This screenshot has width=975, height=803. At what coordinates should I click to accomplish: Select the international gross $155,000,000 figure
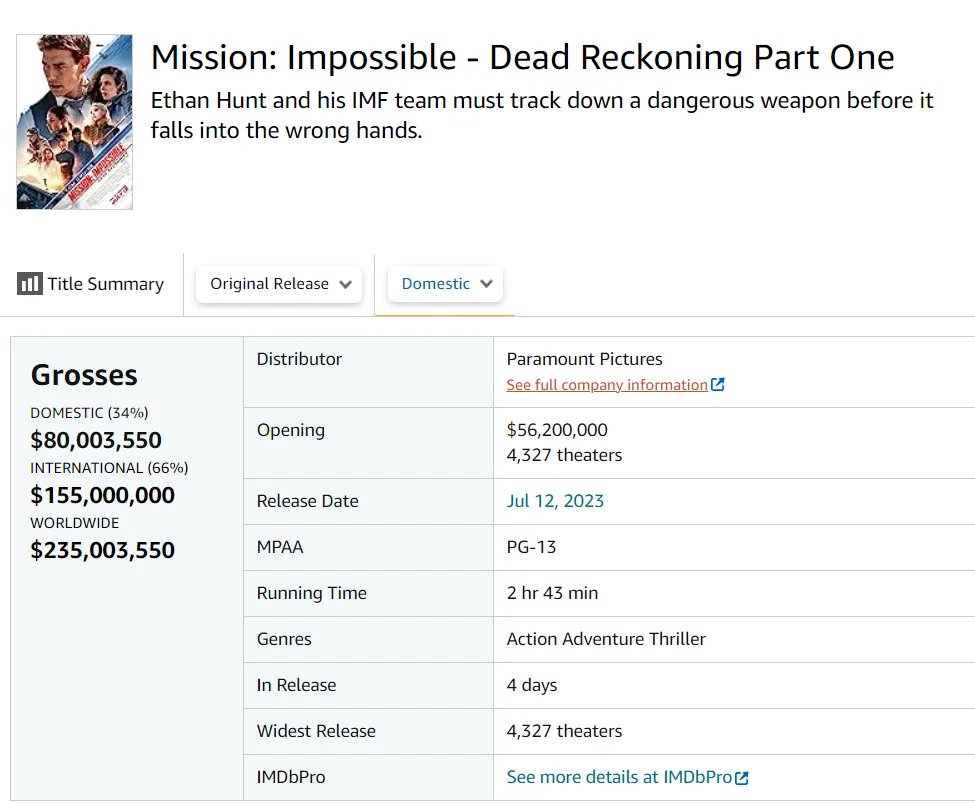click(x=102, y=495)
